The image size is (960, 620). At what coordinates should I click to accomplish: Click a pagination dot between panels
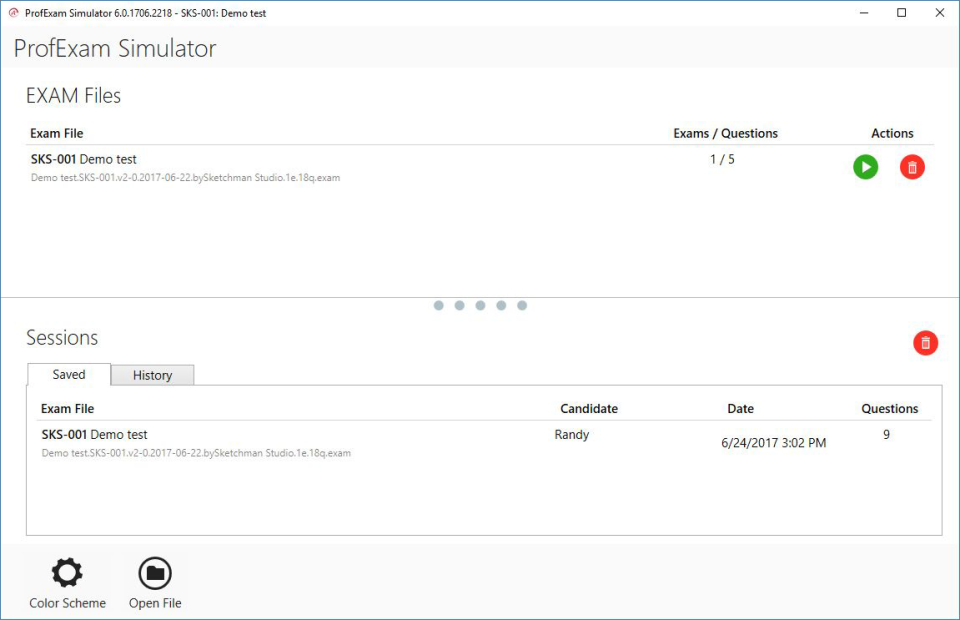tap(480, 305)
